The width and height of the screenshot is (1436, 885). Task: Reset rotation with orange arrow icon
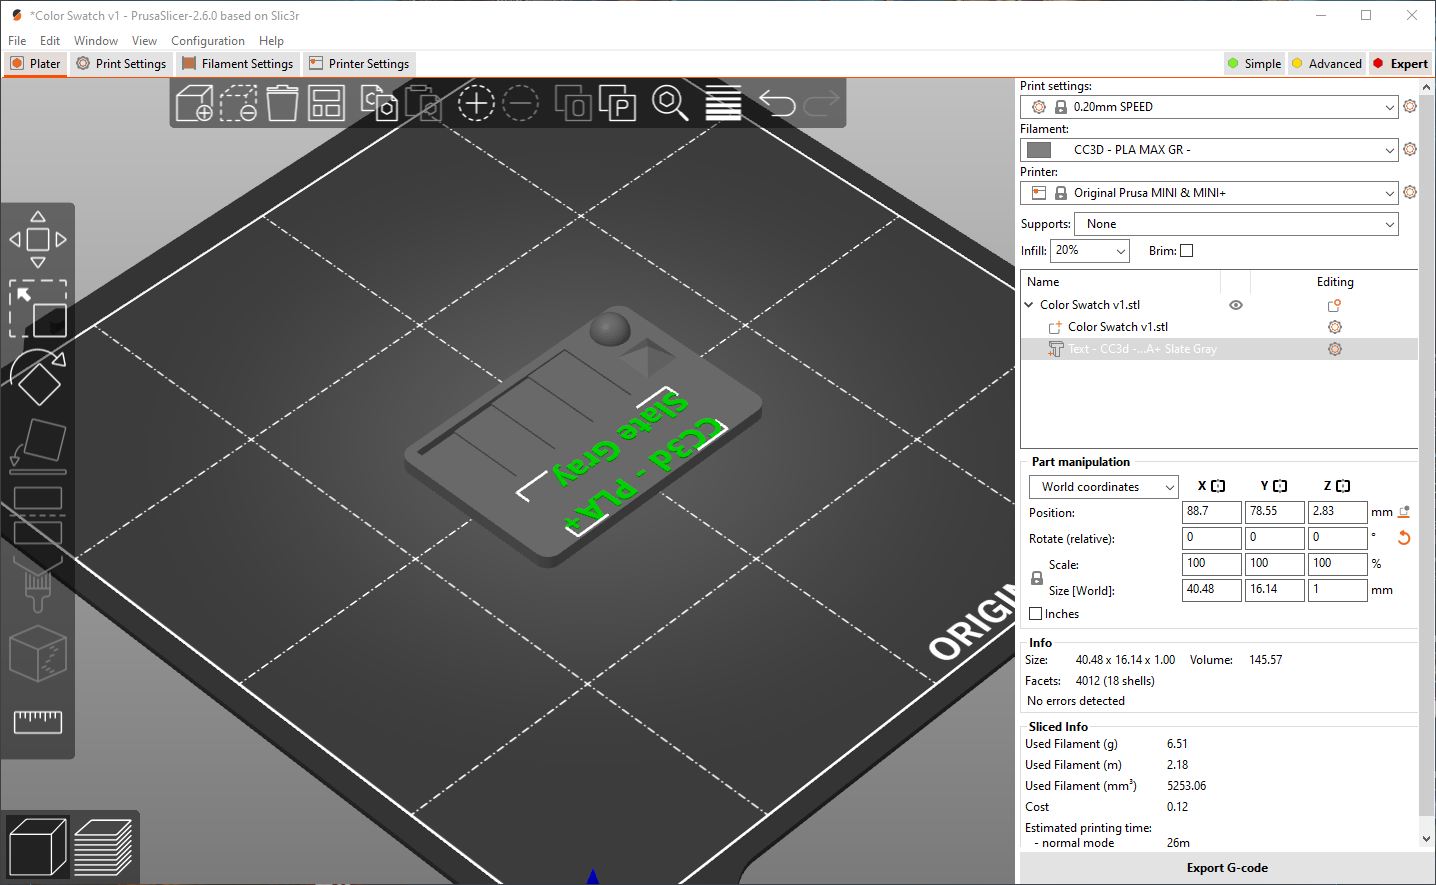(1404, 538)
